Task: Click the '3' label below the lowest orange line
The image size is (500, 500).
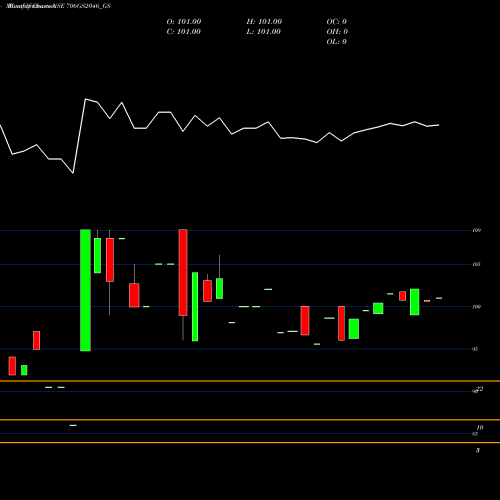Action: click(478, 450)
